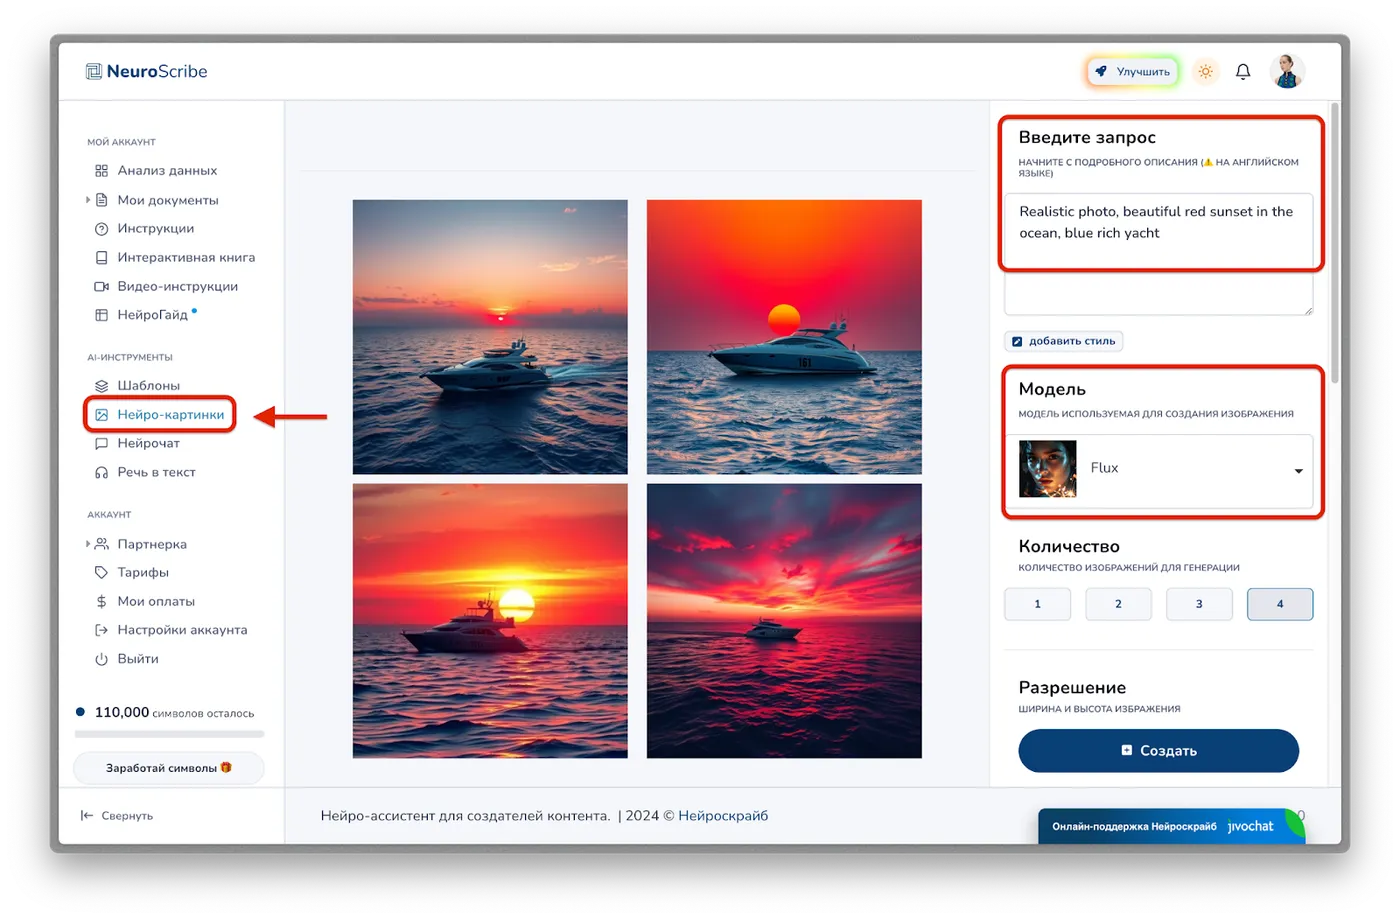Select quantity 2 images
The width and height of the screenshot is (1400, 919).
pos(1119,604)
